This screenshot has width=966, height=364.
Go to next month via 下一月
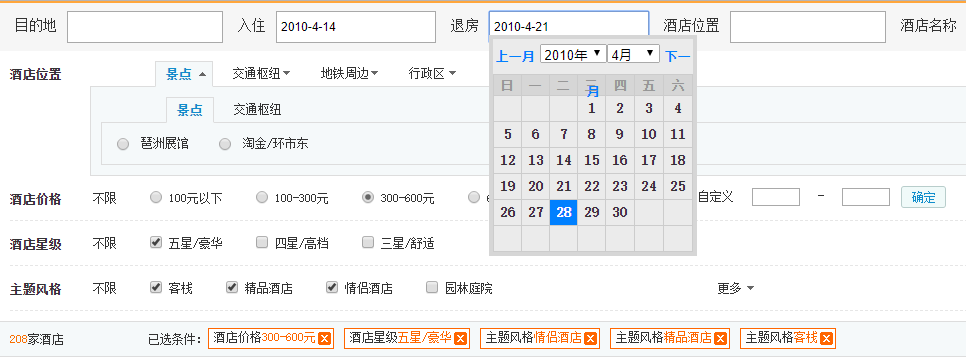pyautogui.click(x=678, y=57)
